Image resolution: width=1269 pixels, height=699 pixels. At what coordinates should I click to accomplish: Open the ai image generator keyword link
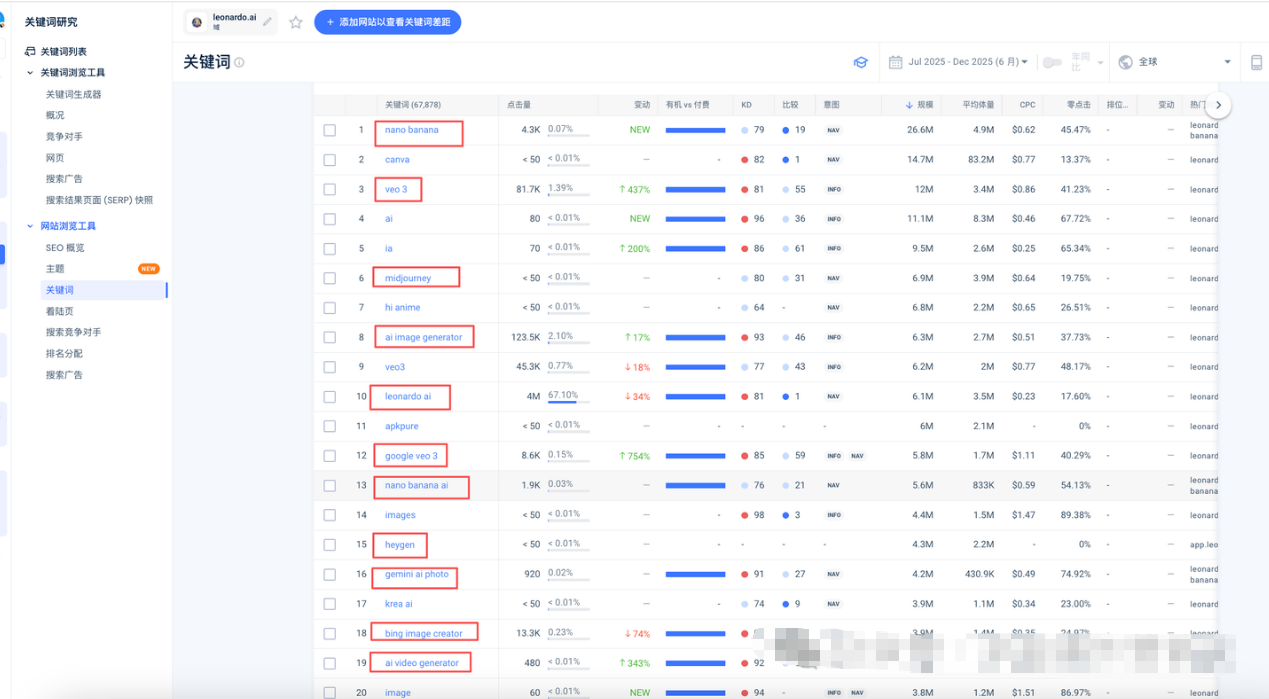tap(424, 337)
